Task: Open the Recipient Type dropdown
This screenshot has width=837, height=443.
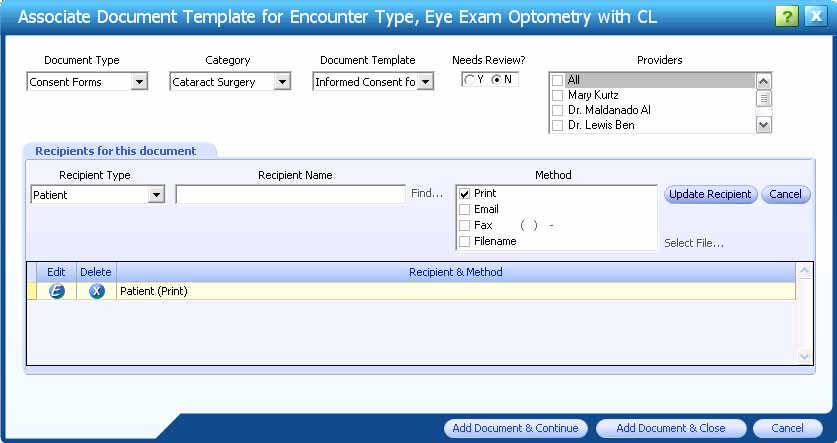Action: pyautogui.click(x=156, y=195)
